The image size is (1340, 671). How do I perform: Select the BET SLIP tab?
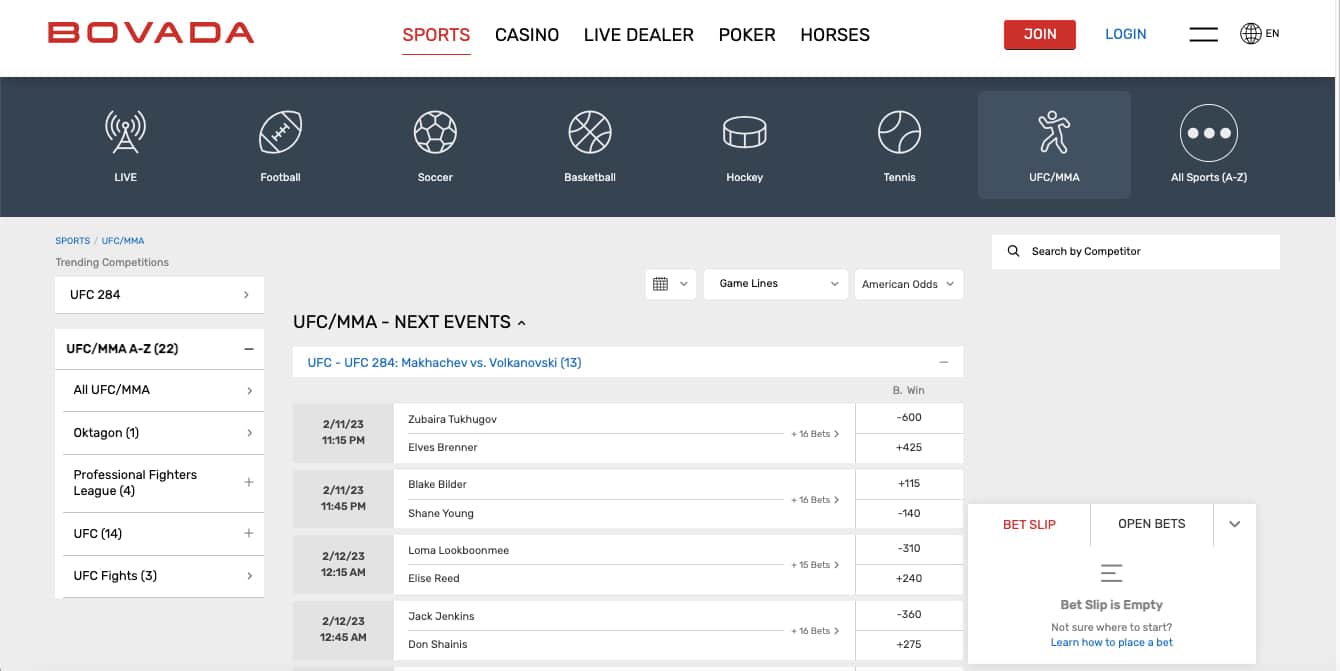click(x=1029, y=524)
